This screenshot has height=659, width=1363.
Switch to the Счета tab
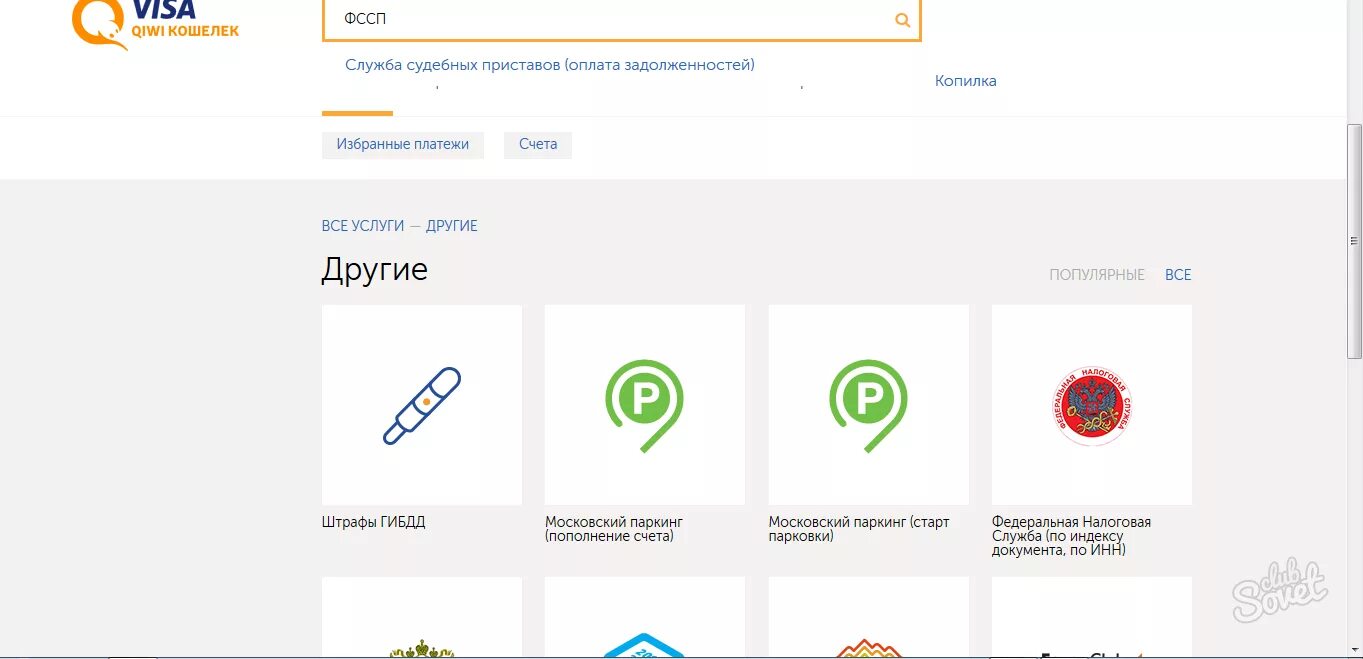tap(538, 144)
